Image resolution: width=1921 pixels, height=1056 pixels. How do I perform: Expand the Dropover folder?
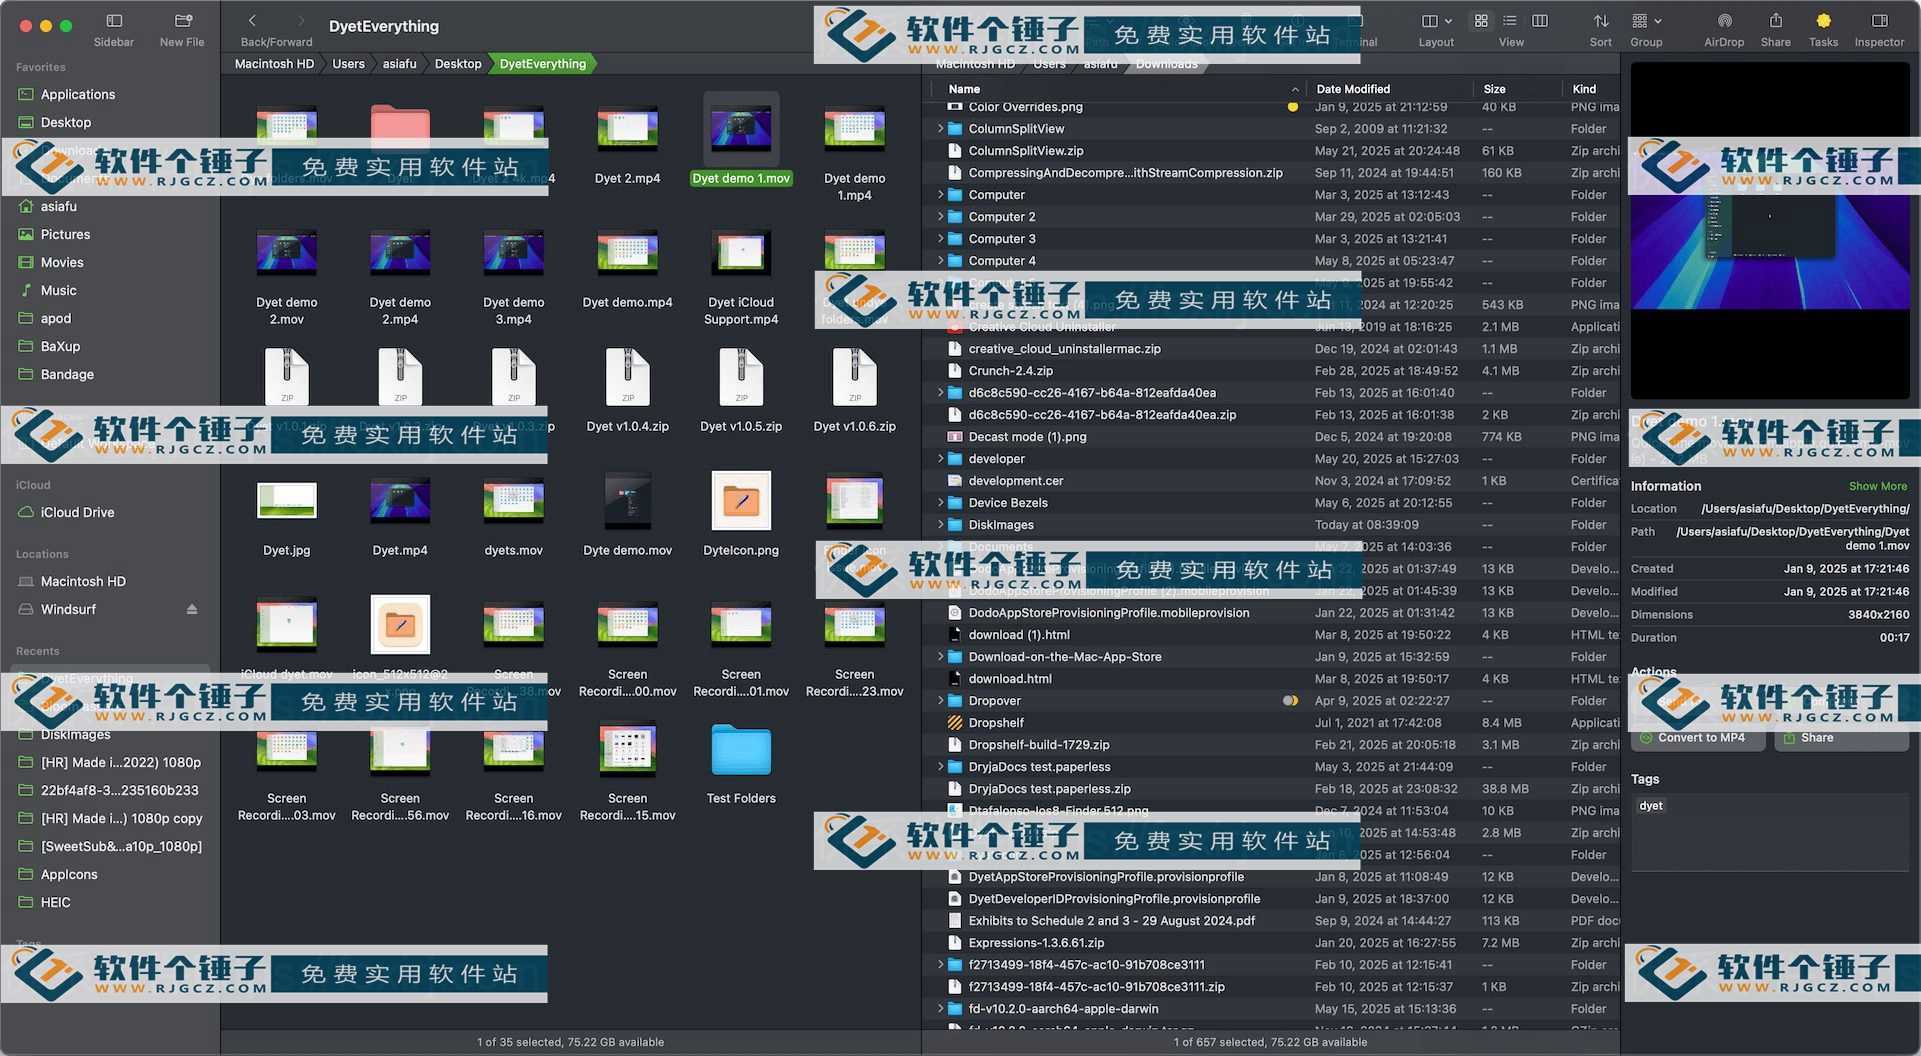[940, 700]
